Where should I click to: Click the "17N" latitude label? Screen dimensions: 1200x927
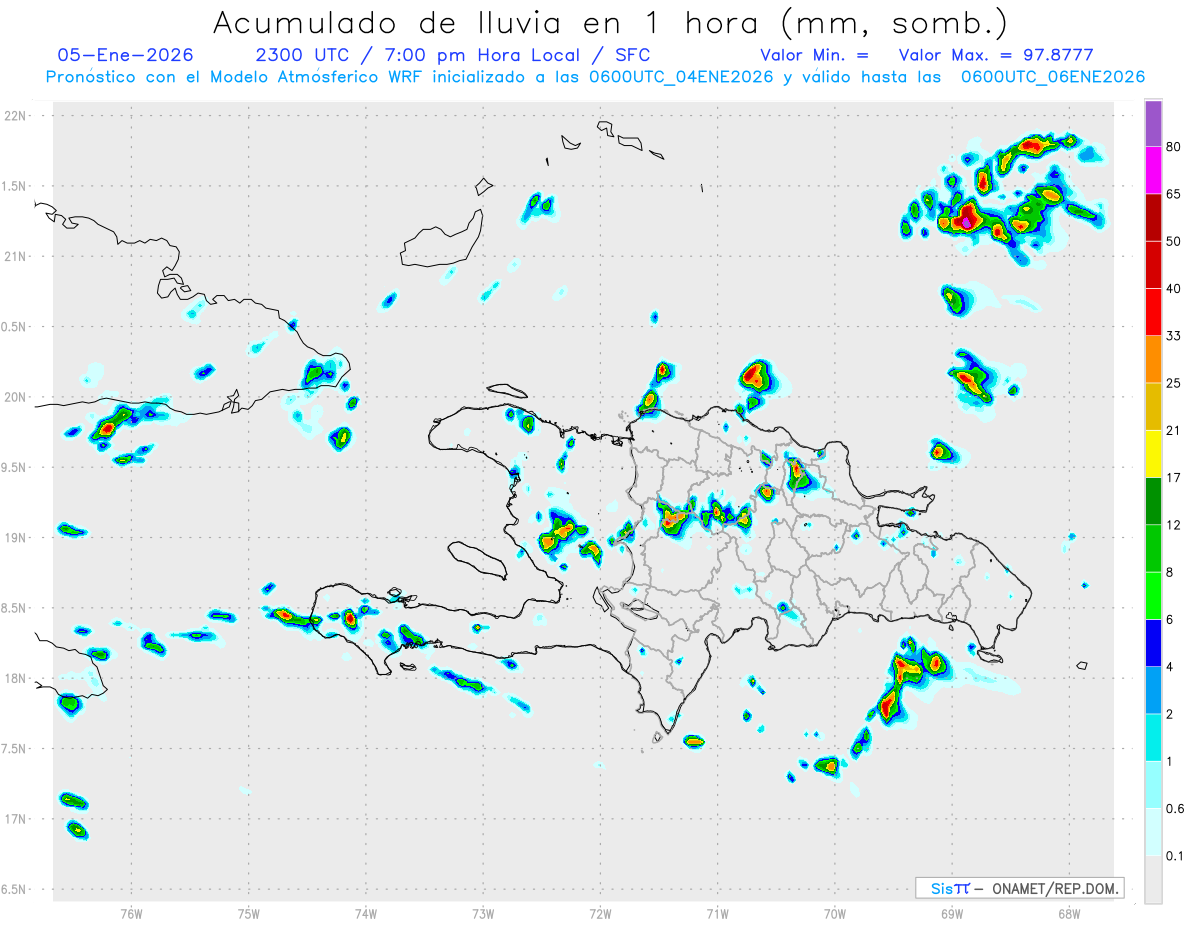click(x=16, y=819)
